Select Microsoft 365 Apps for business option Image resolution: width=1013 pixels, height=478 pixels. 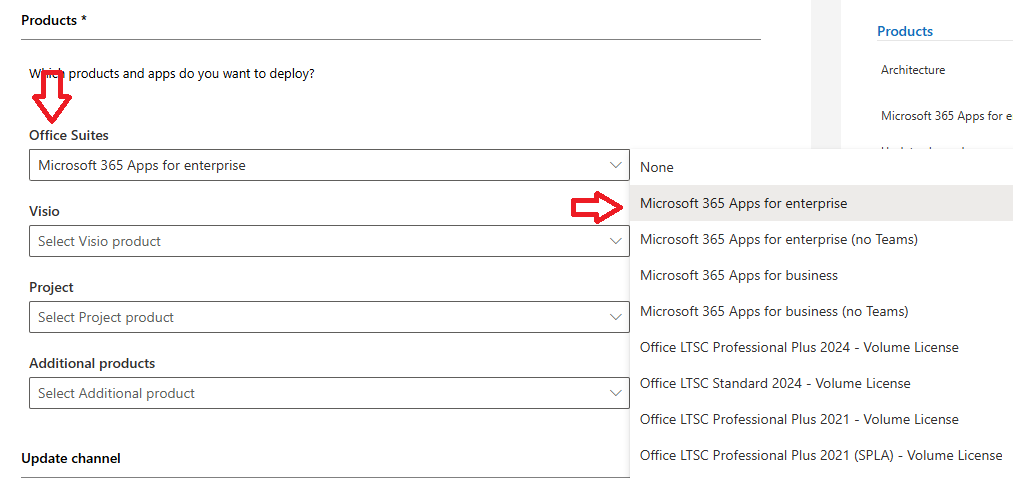tap(738, 275)
